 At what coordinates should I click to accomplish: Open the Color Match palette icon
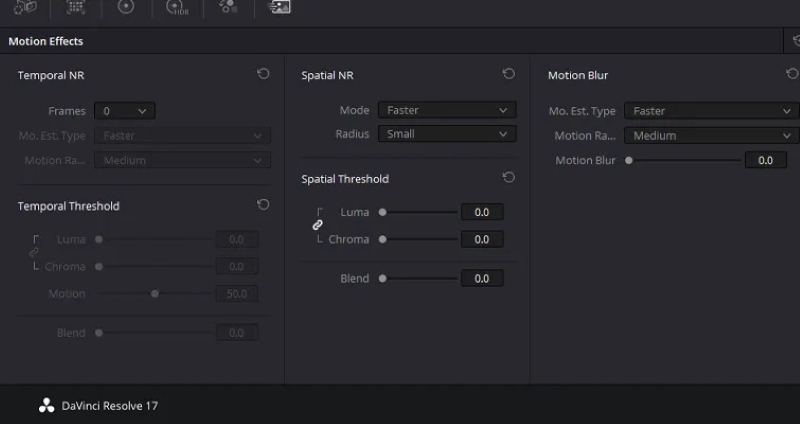click(x=76, y=7)
